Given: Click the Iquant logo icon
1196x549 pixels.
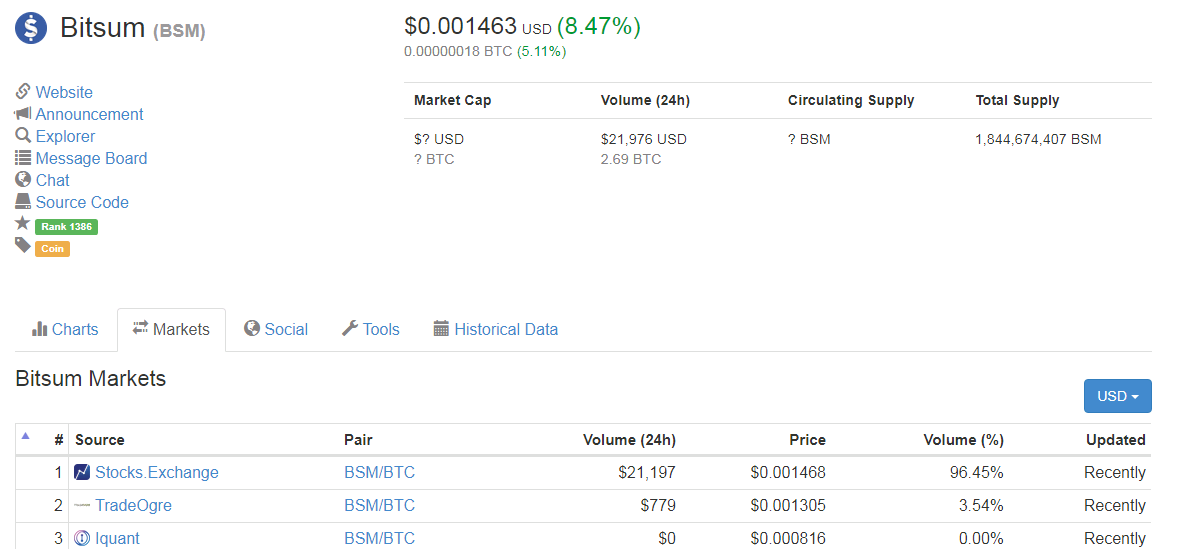Looking at the screenshot, I should tap(82, 538).
